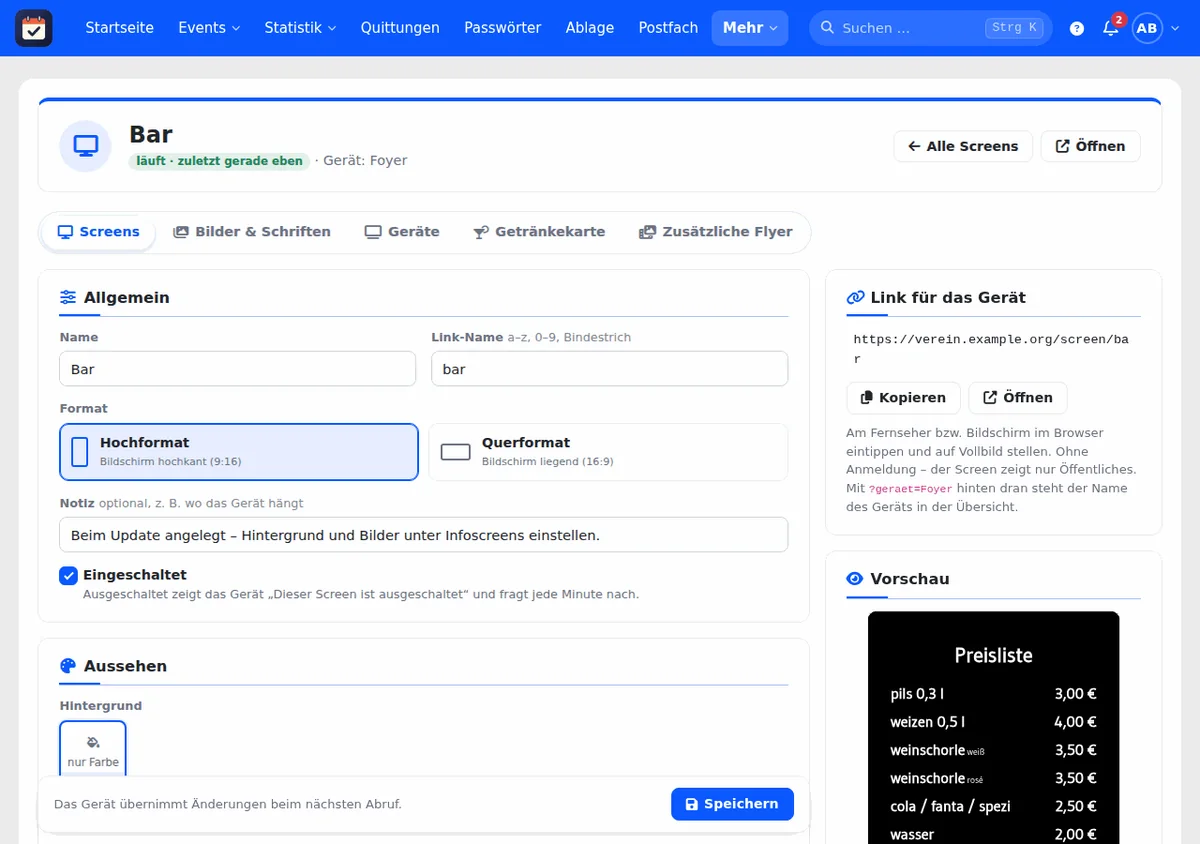
Task: Choose the Querformat format option
Action: point(609,452)
